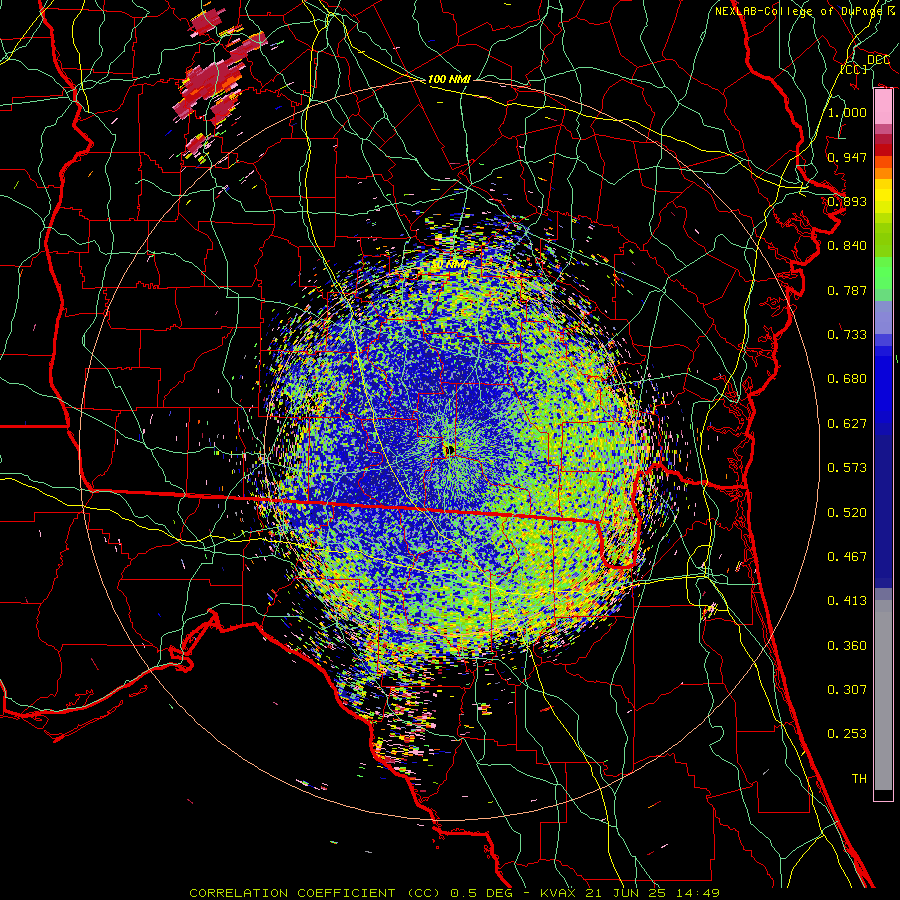Screen dimensions: 900x900
Task: Click the 0.573 legend value
Action: pos(847,468)
